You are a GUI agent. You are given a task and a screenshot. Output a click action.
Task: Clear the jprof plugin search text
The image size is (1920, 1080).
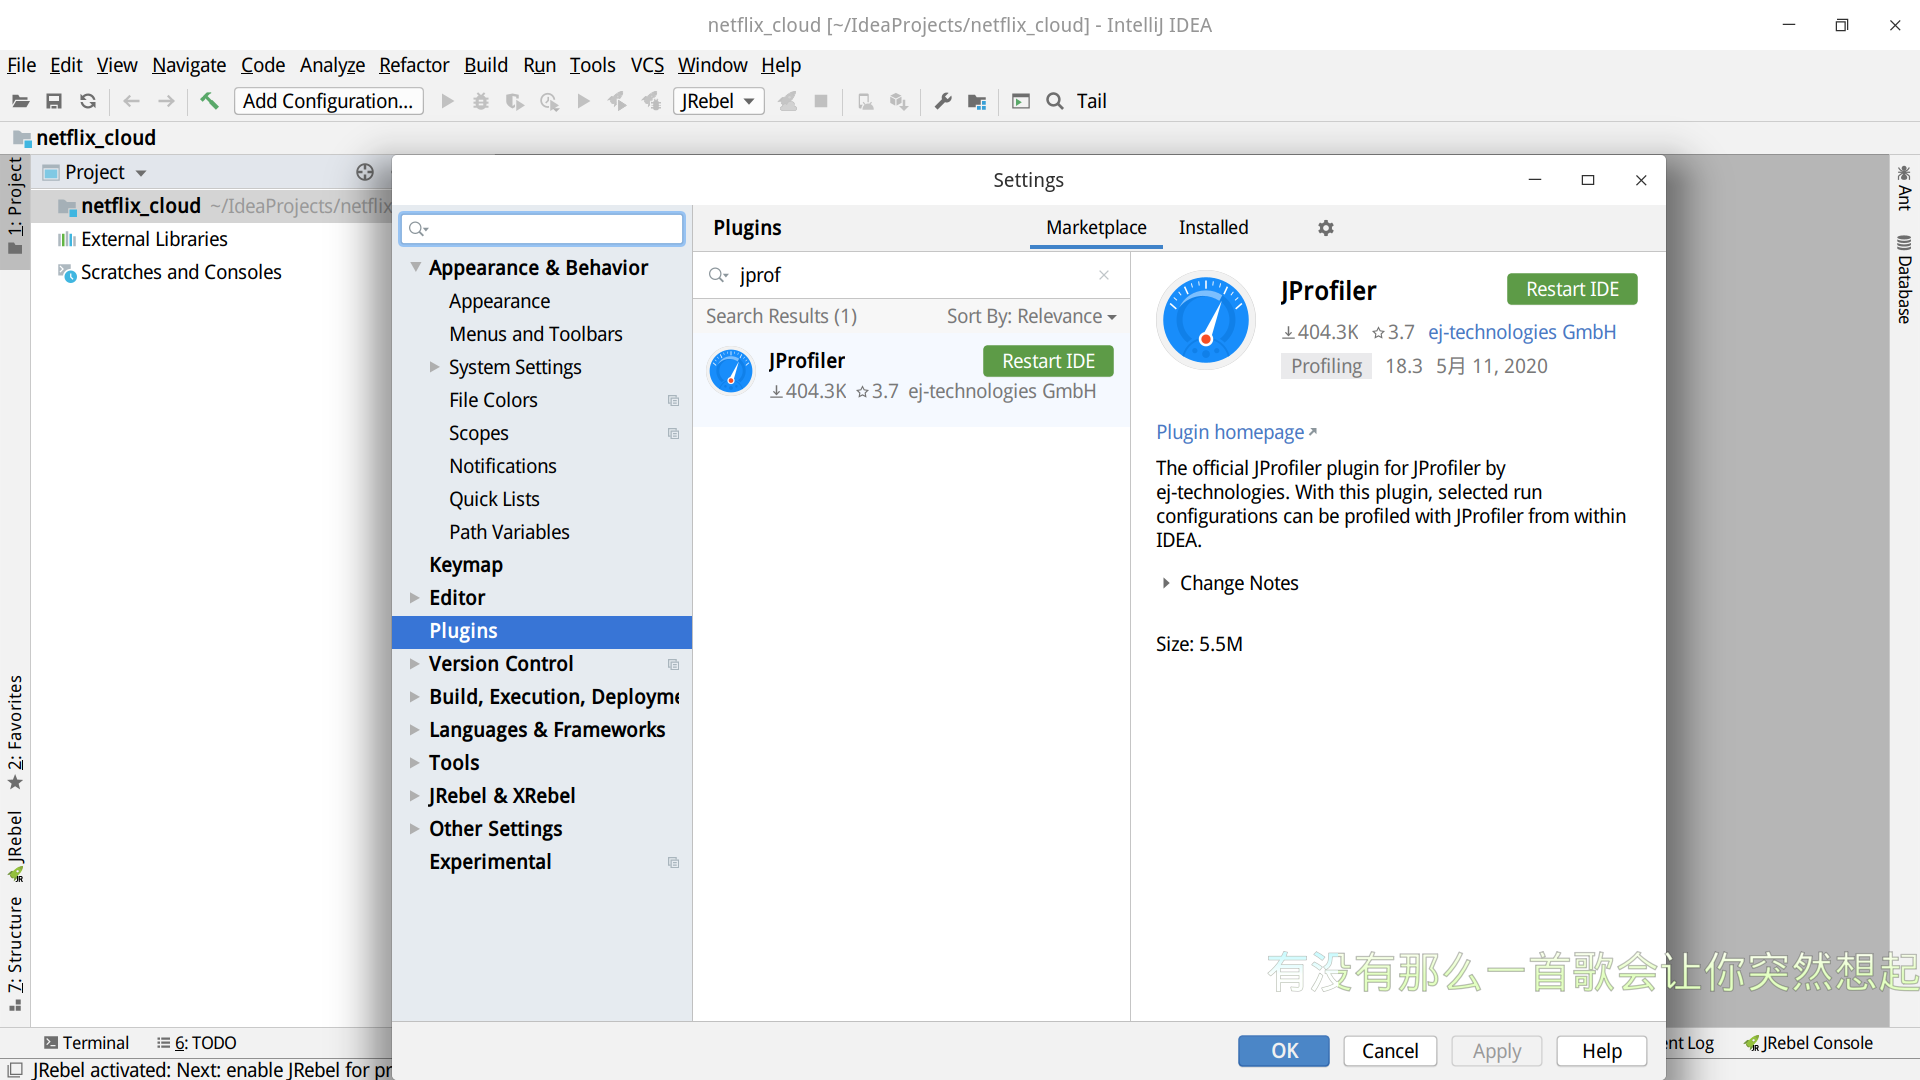pyautogui.click(x=1104, y=275)
